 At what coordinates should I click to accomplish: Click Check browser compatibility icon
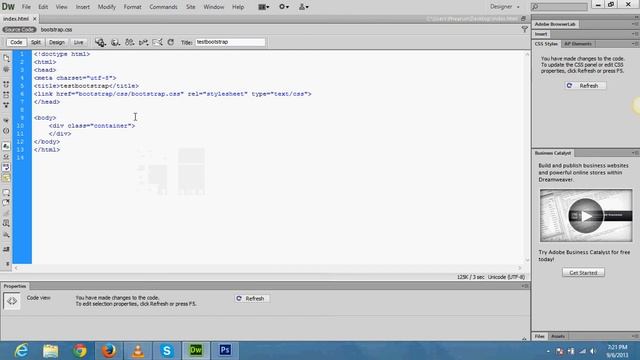point(157,42)
